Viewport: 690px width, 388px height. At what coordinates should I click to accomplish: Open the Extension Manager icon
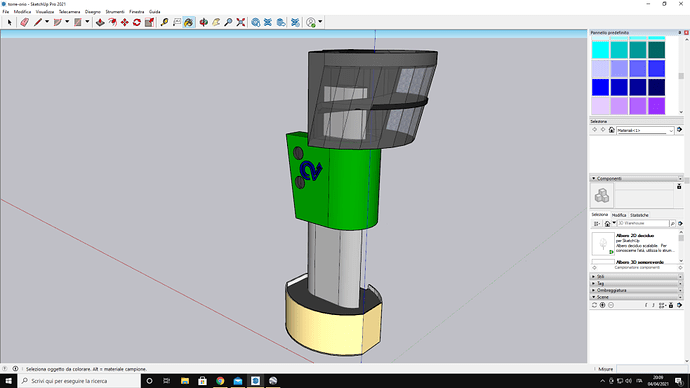tap(295, 22)
